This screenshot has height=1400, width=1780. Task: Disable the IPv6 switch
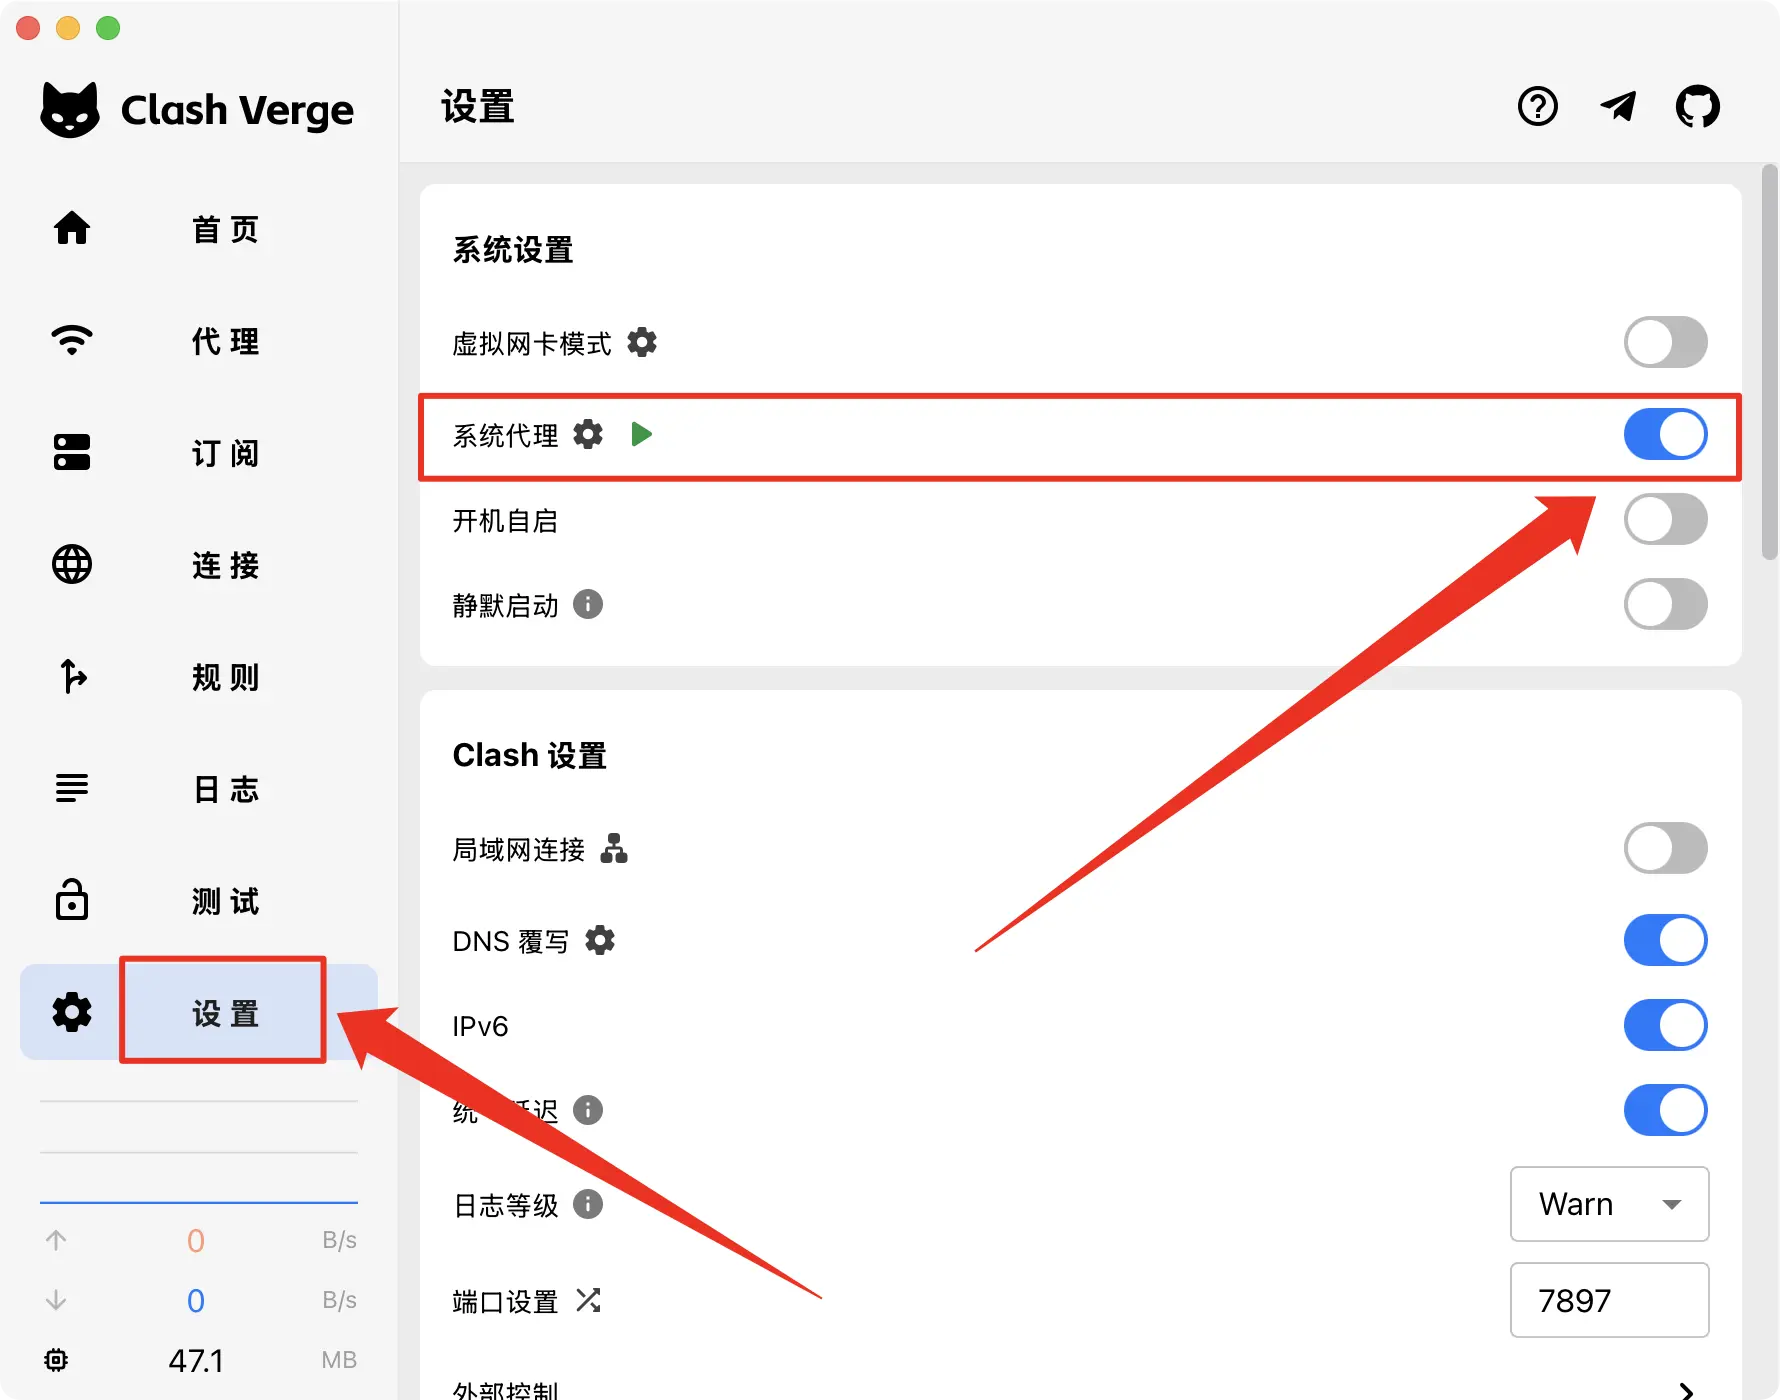pyautogui.click(x=1666, y=1026)
